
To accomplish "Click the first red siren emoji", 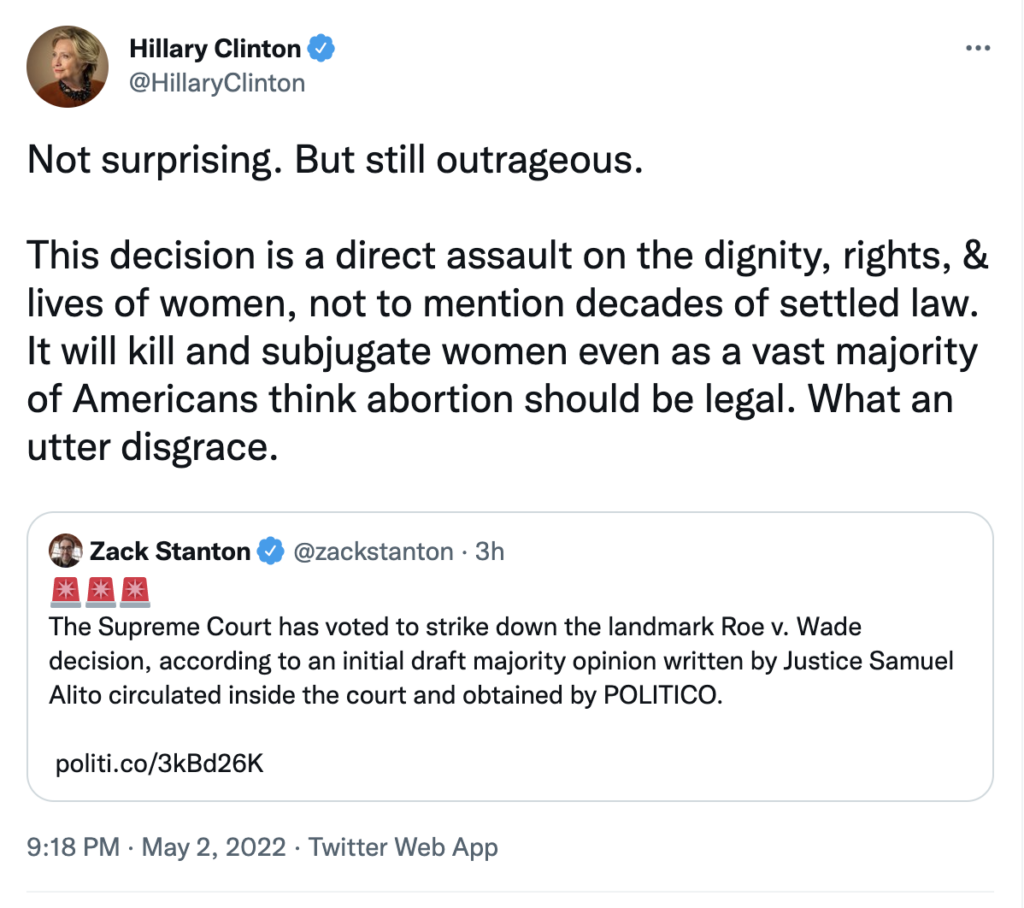I will pos(66,592).
